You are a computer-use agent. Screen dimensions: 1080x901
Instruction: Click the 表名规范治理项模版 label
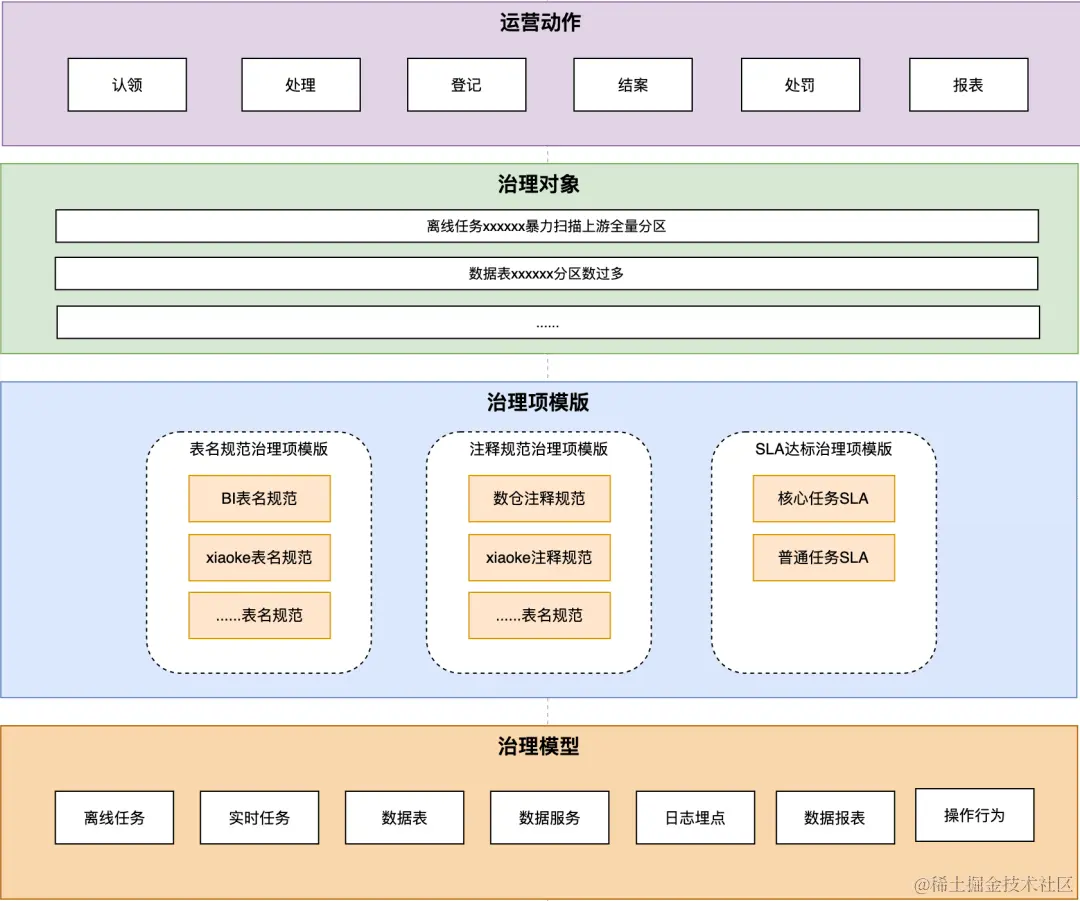click(259, 449)
